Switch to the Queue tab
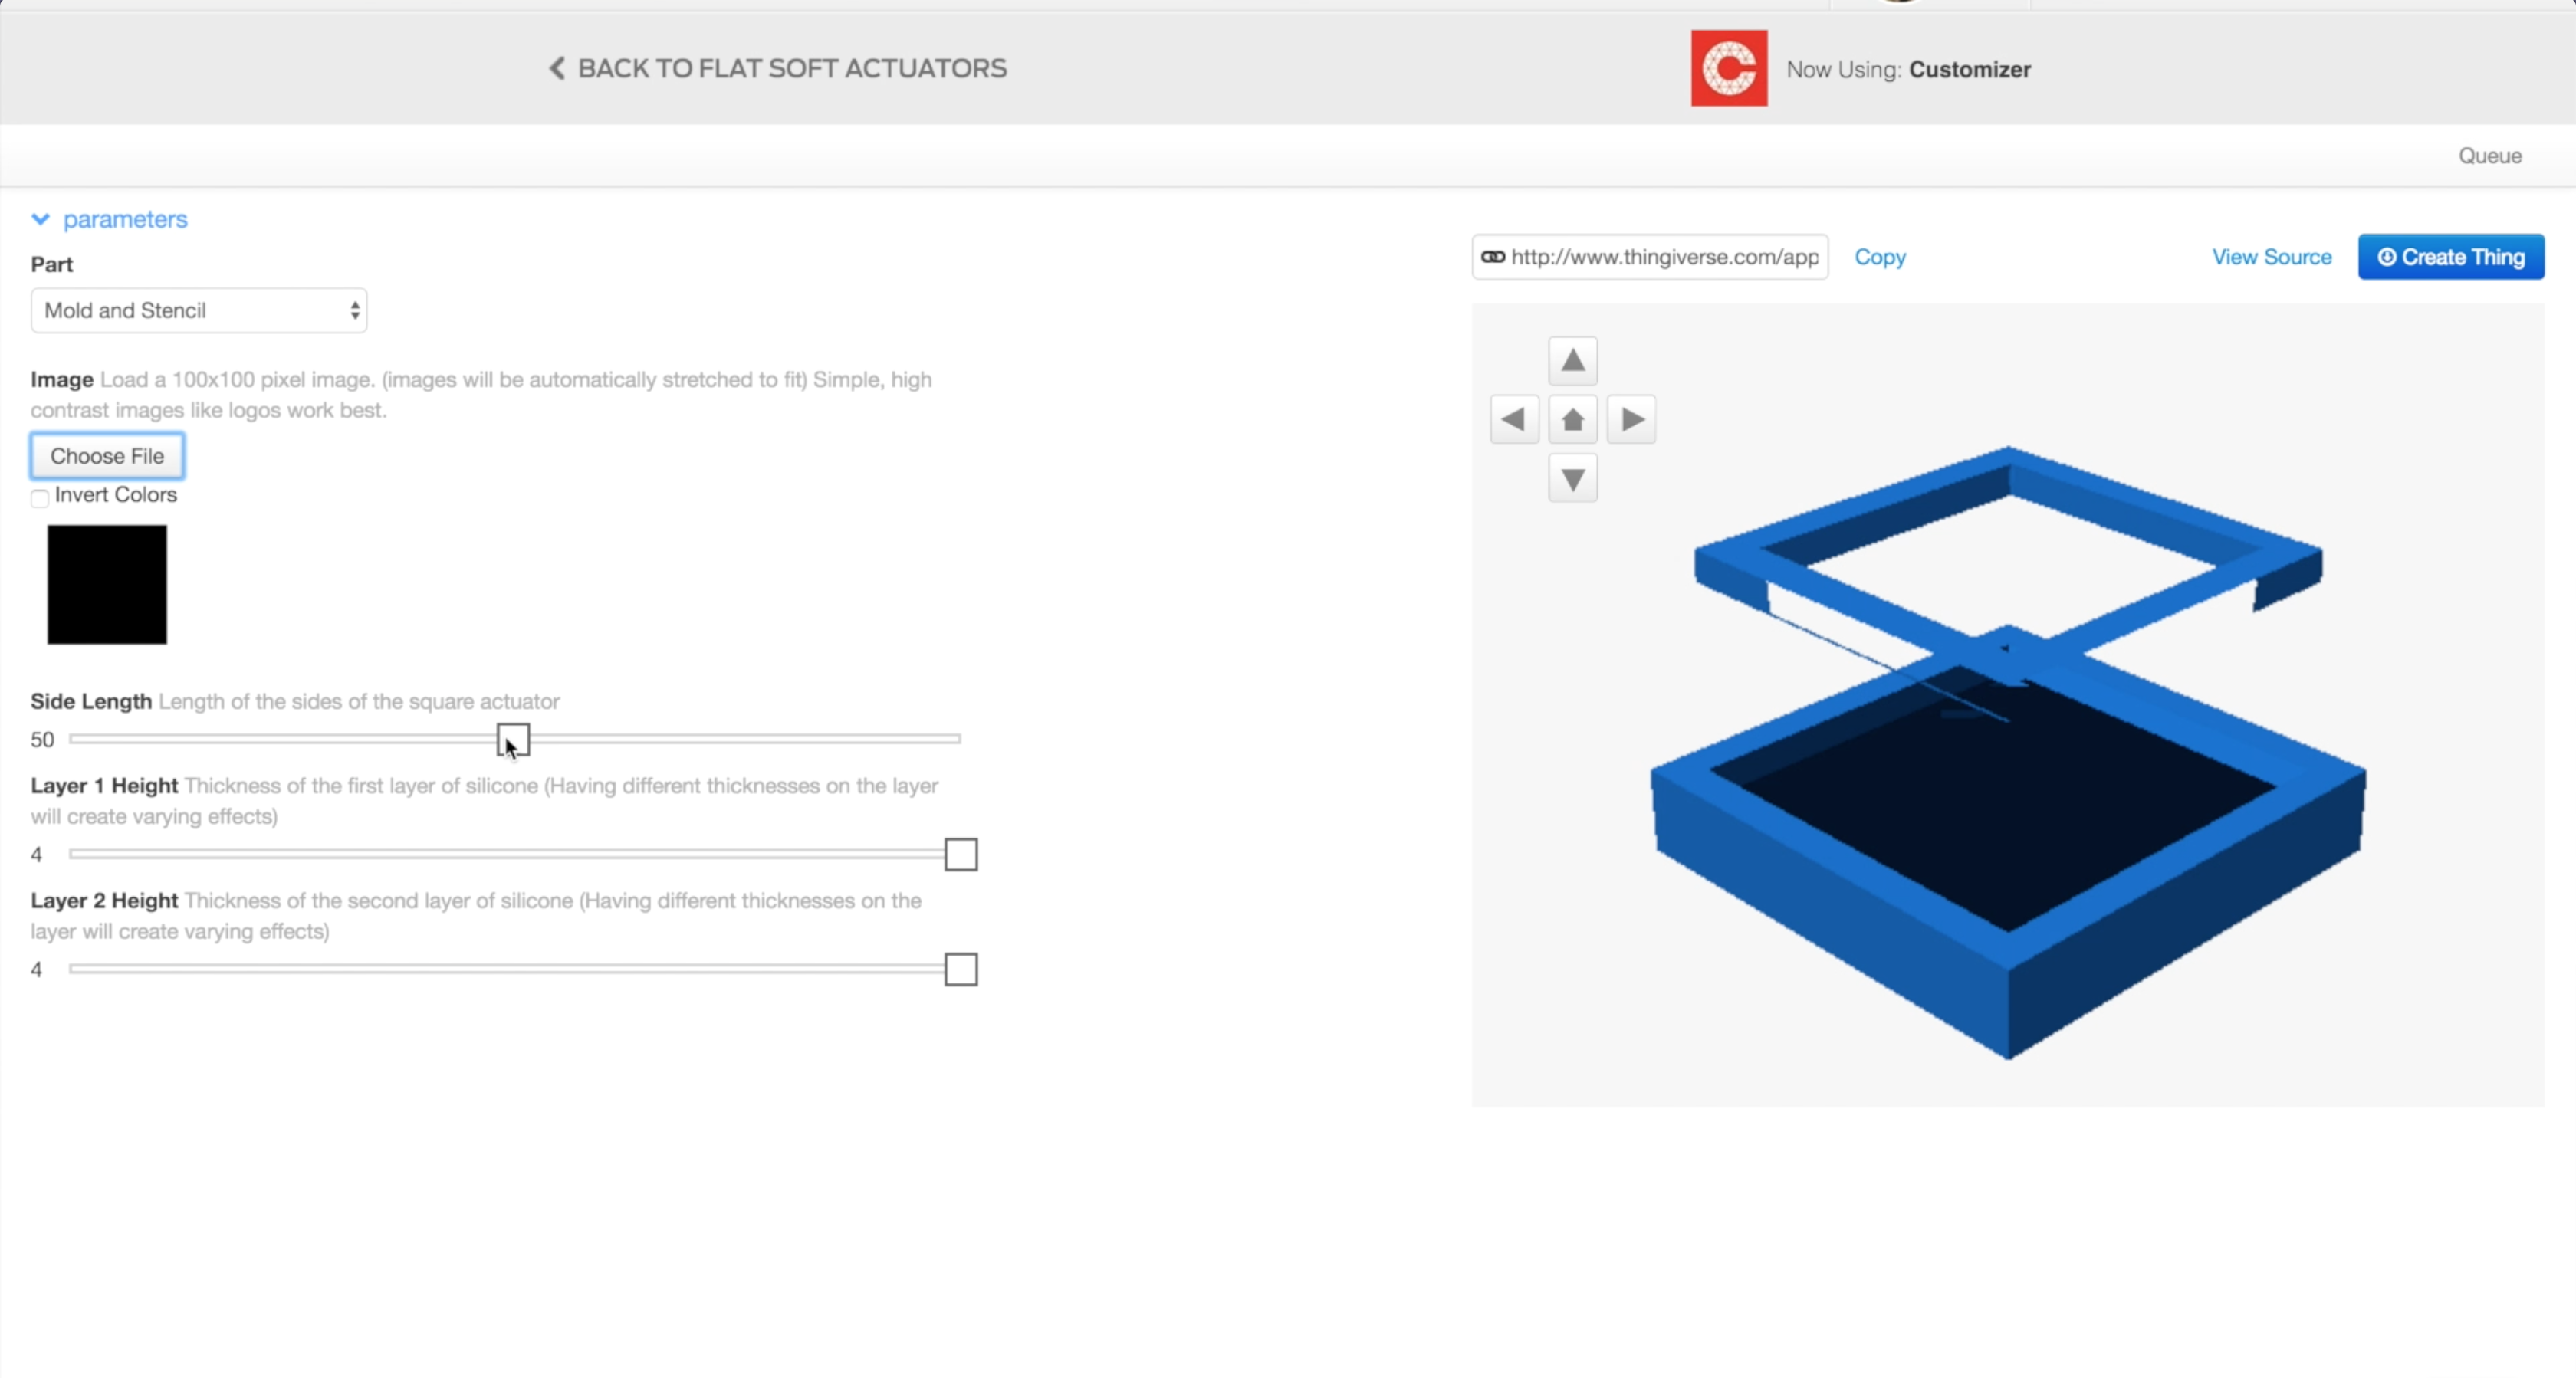 coord(2489,155)
